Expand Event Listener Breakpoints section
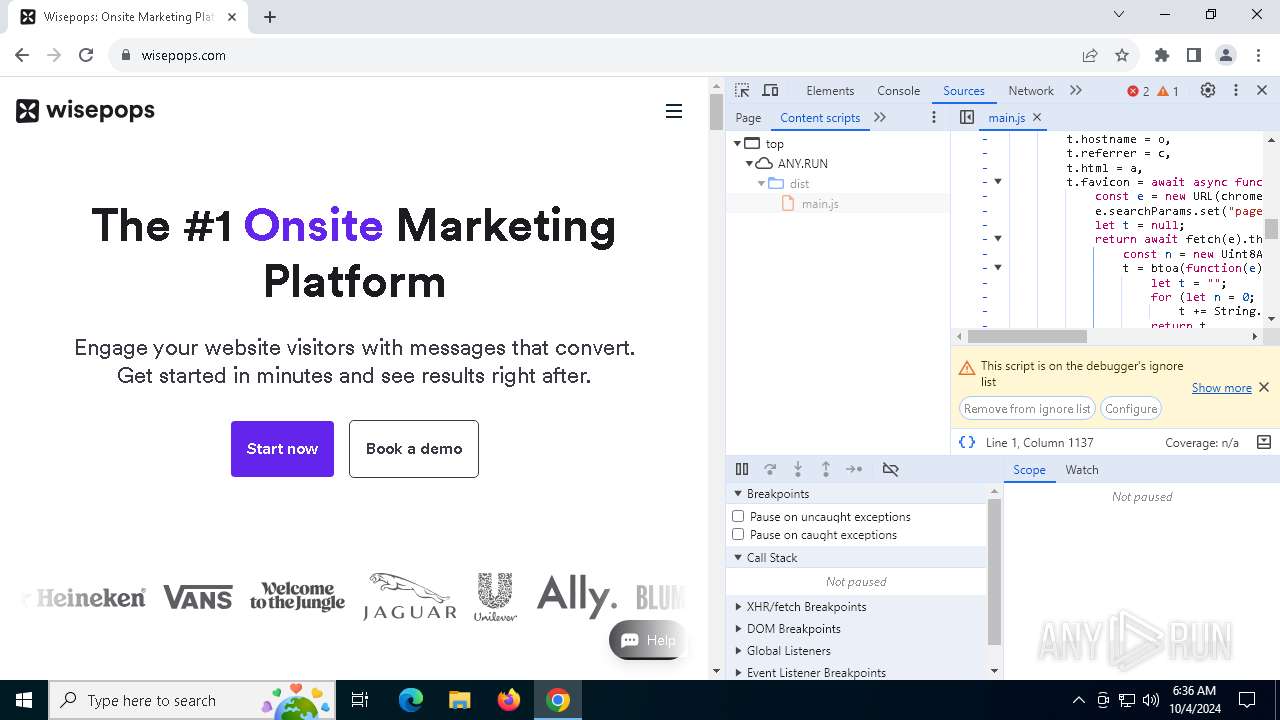The height and width of the screenshot is (720, 1280). [x=738, y=672]
